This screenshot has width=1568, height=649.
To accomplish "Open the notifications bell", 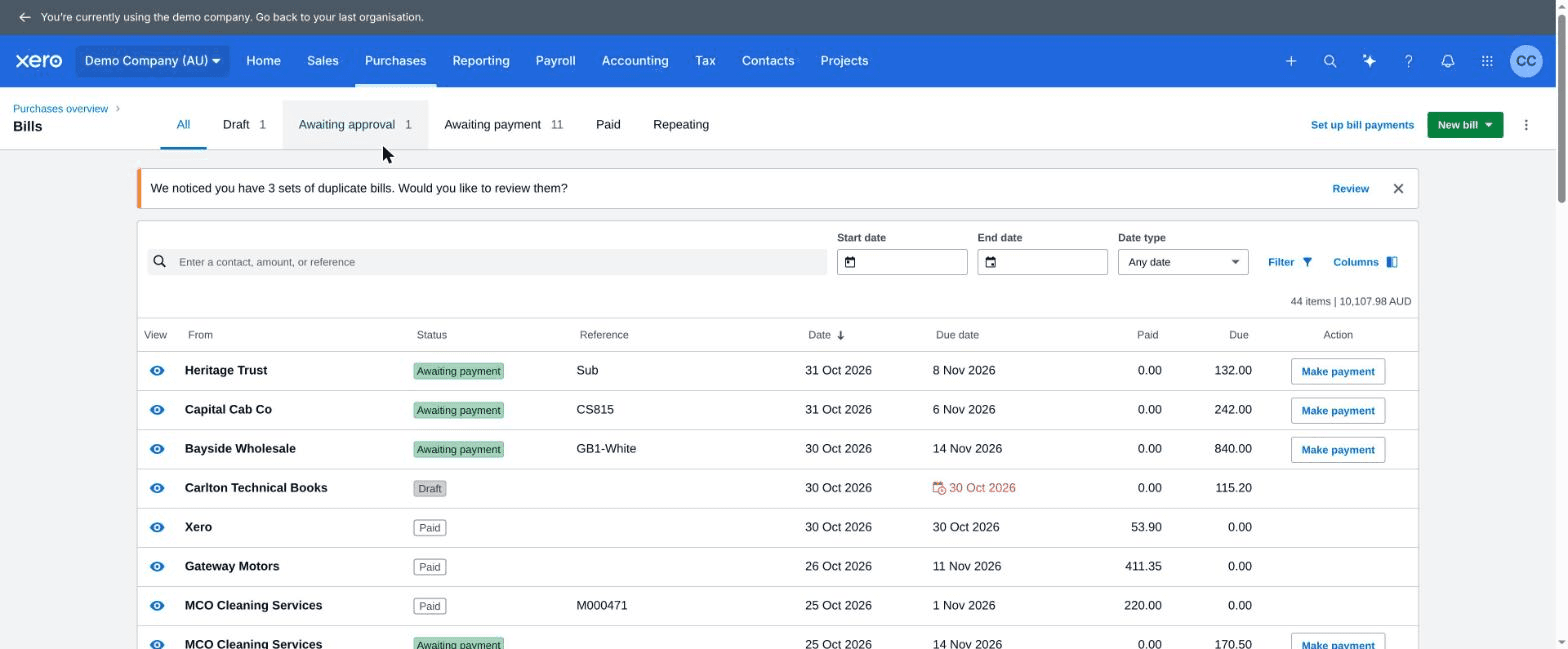I will [1447, 61].
